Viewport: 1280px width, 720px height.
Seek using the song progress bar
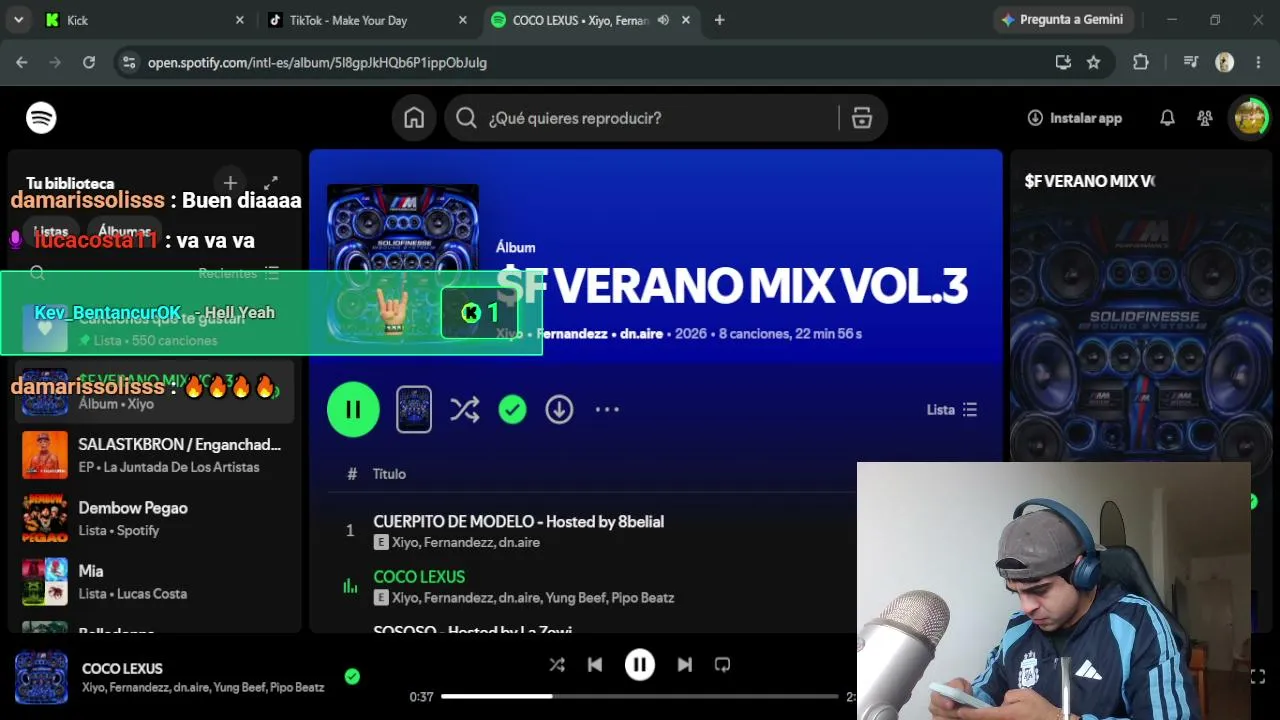coord(640,696)
